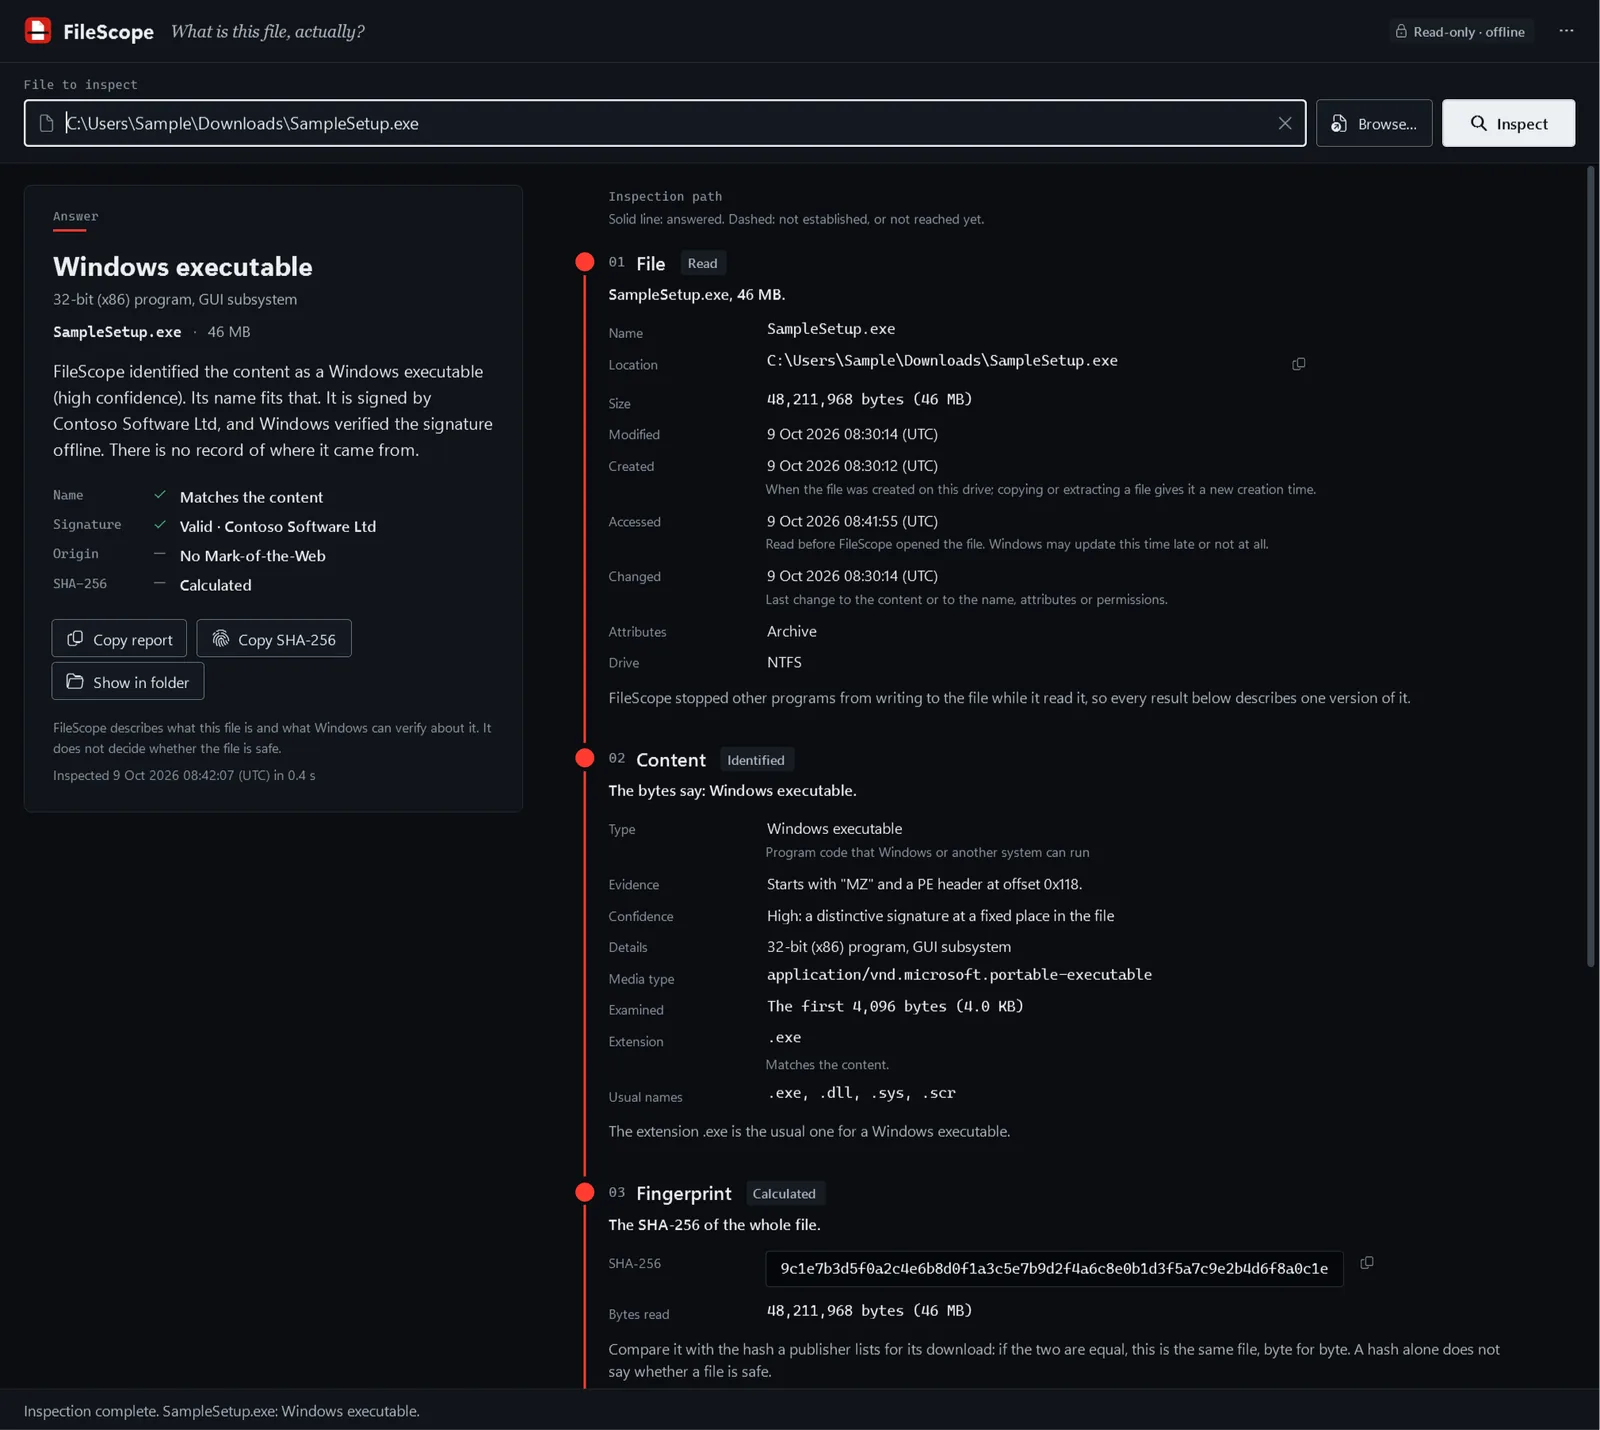Click the red marker for step 03 Fingerprint
The image size is (1600, 1430).
tap(585, 1192)
